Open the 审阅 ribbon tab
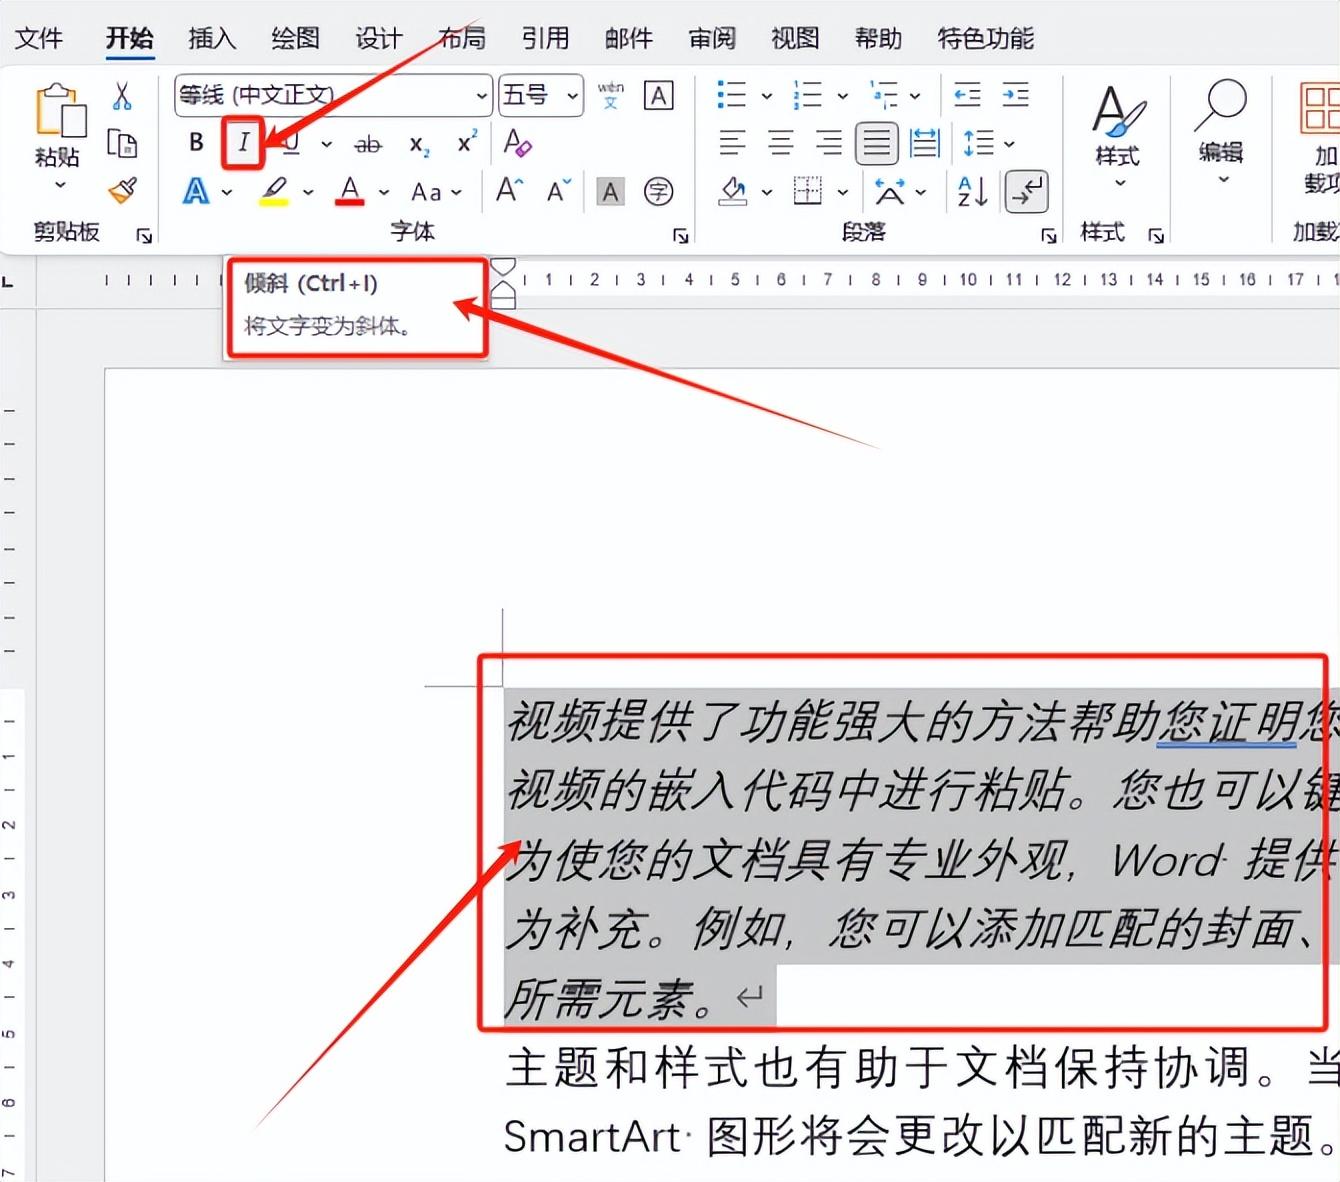Screen dimensions: 1340x1182 coord(711,38)
